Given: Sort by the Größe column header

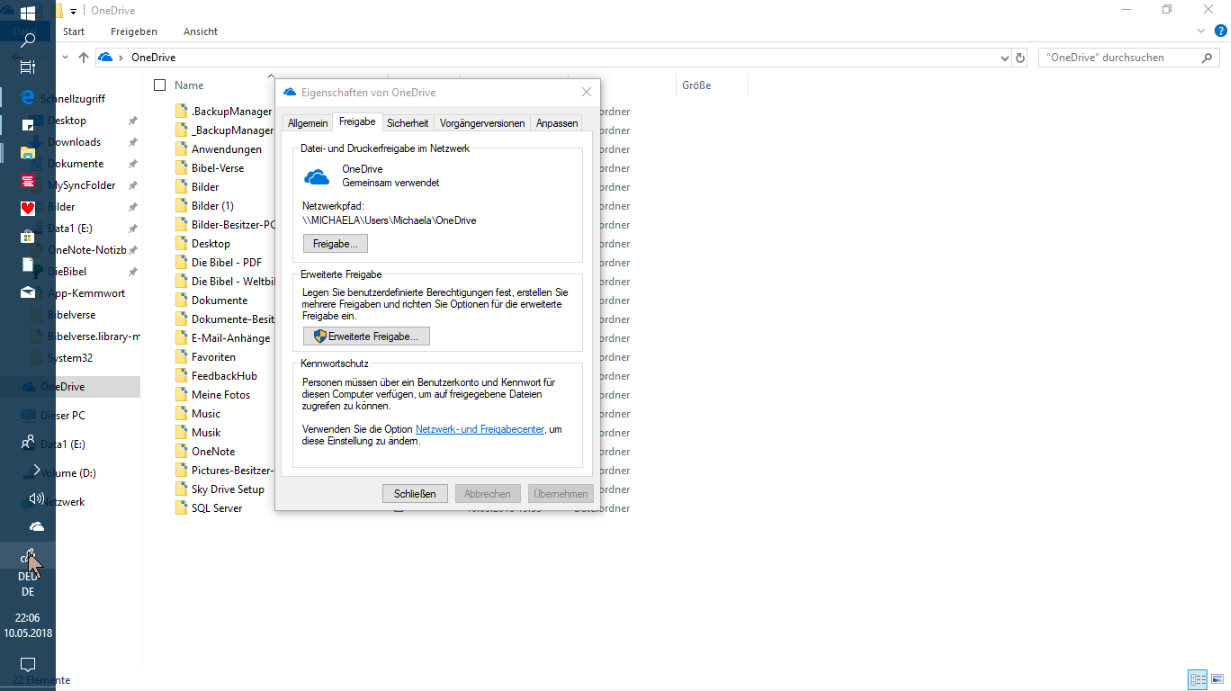Looking at the screenshot, I should click(x=696, y=85).
